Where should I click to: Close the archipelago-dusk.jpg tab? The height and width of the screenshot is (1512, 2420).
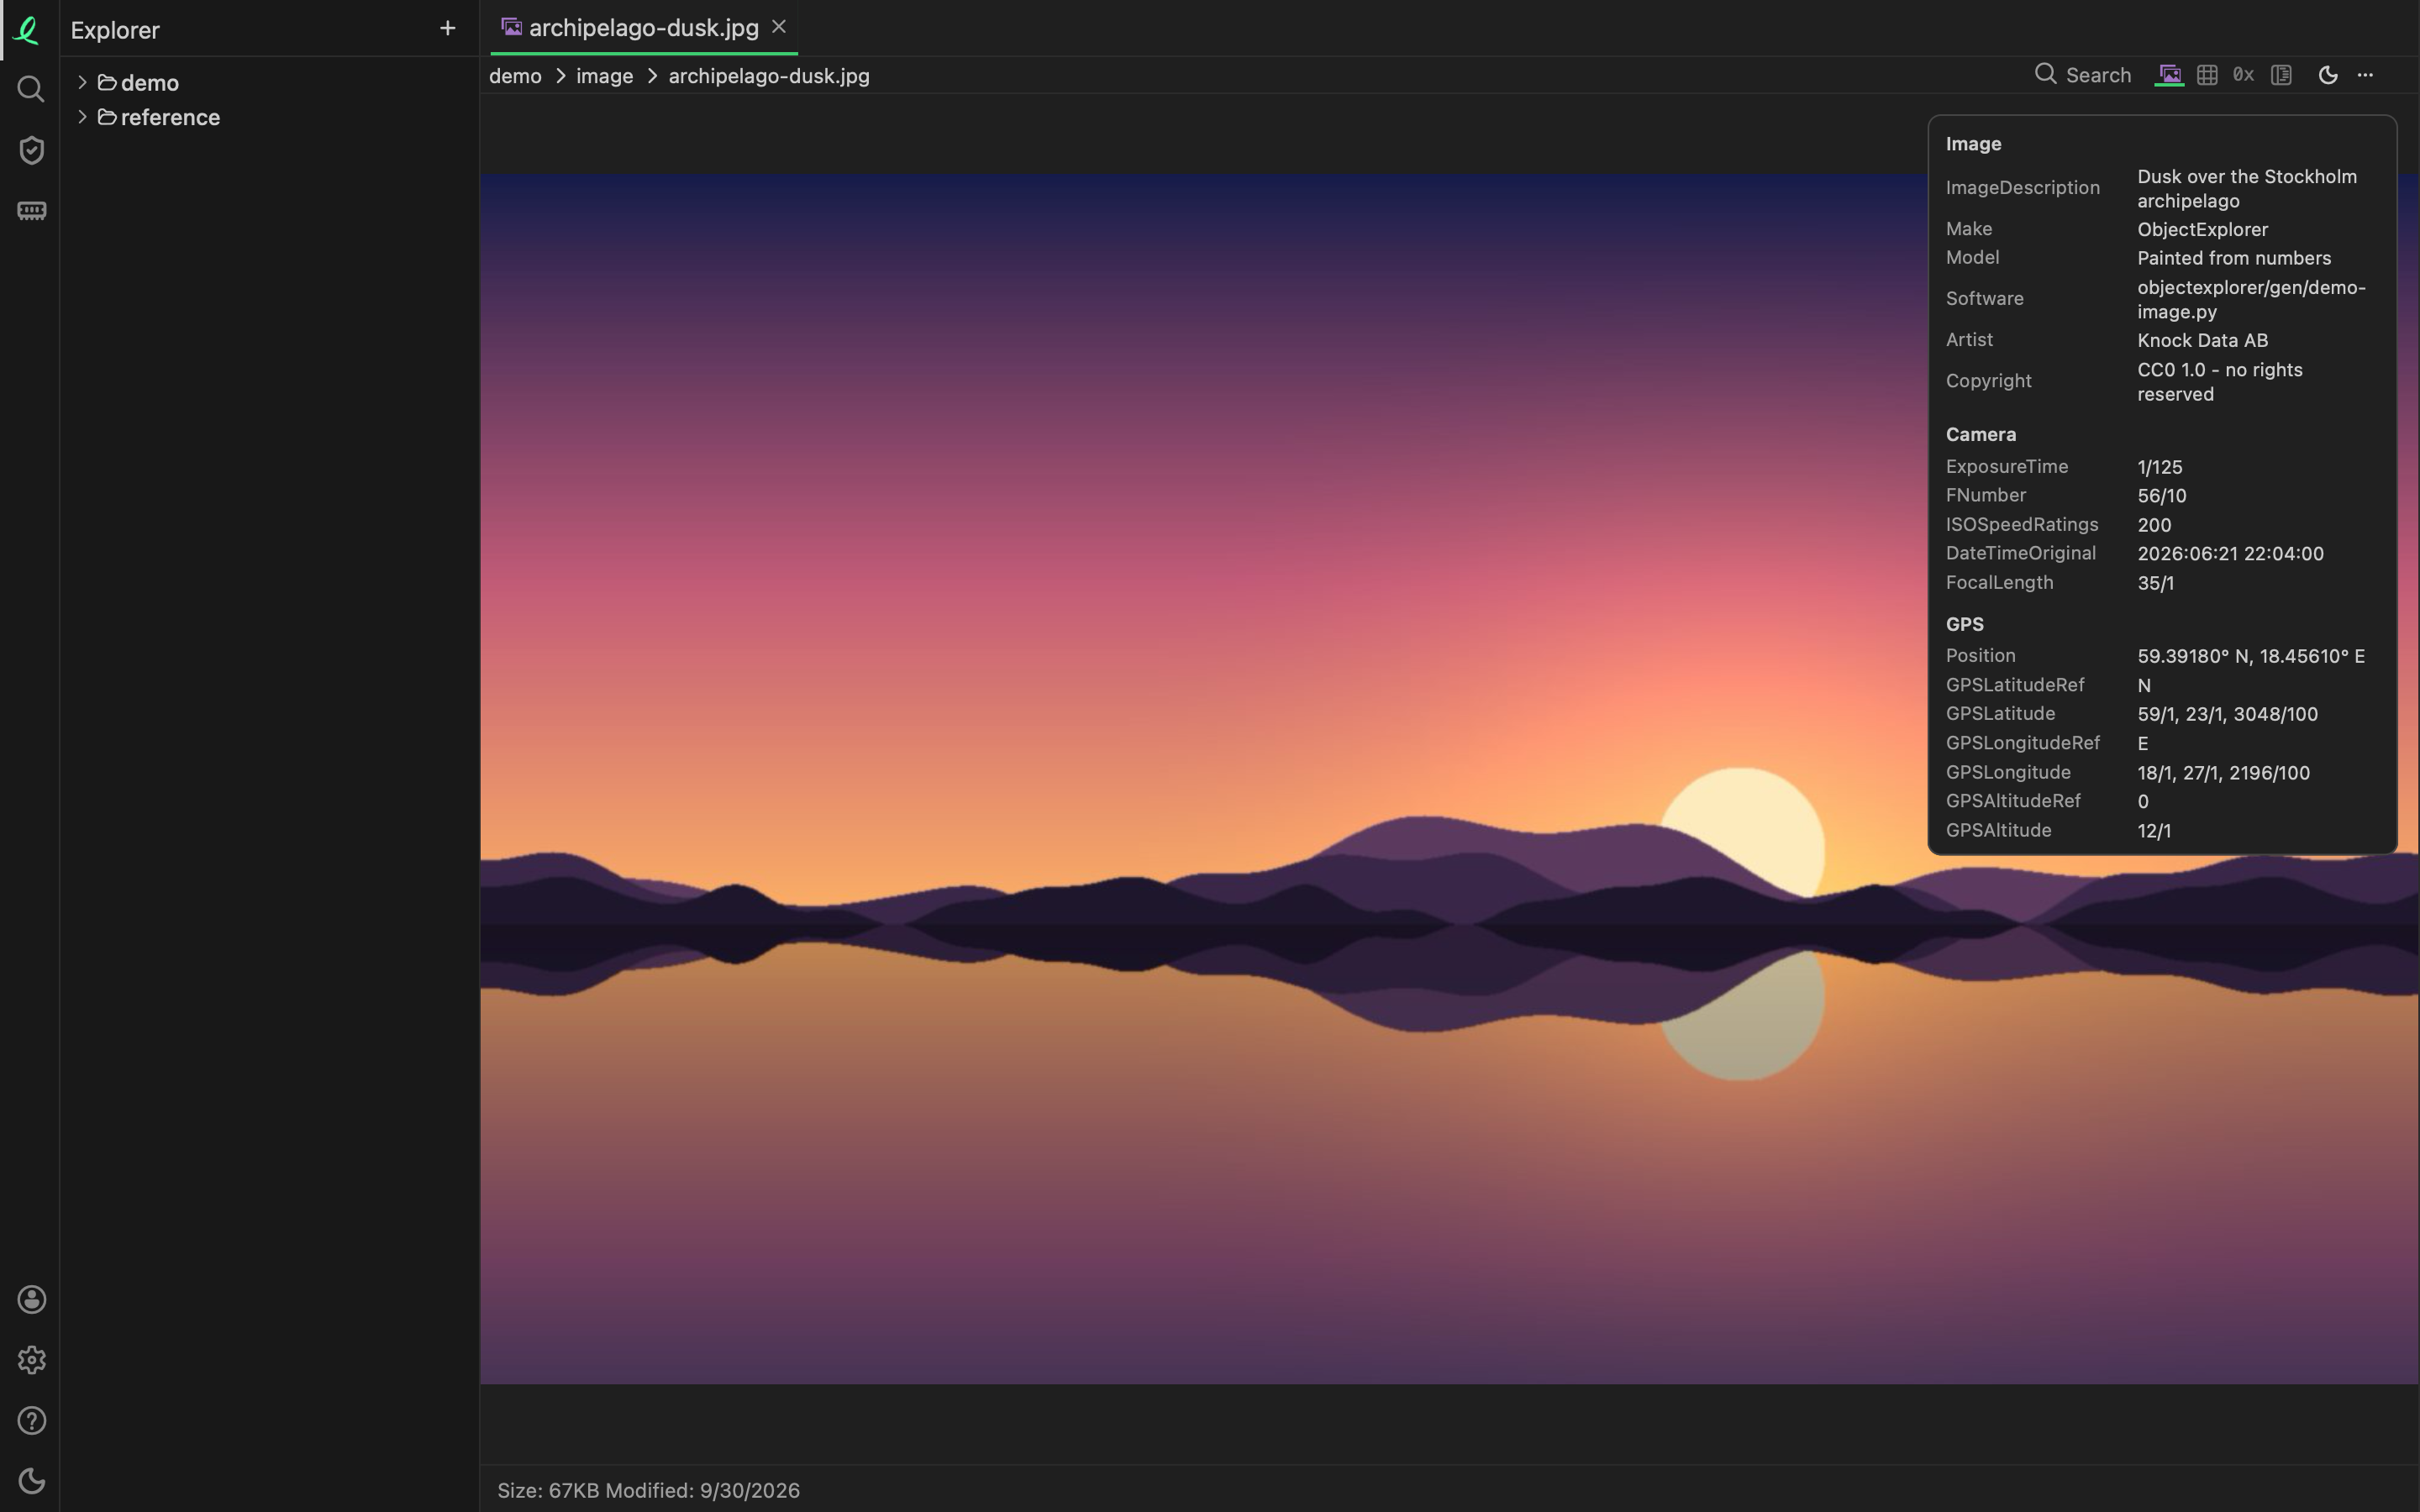779,27
